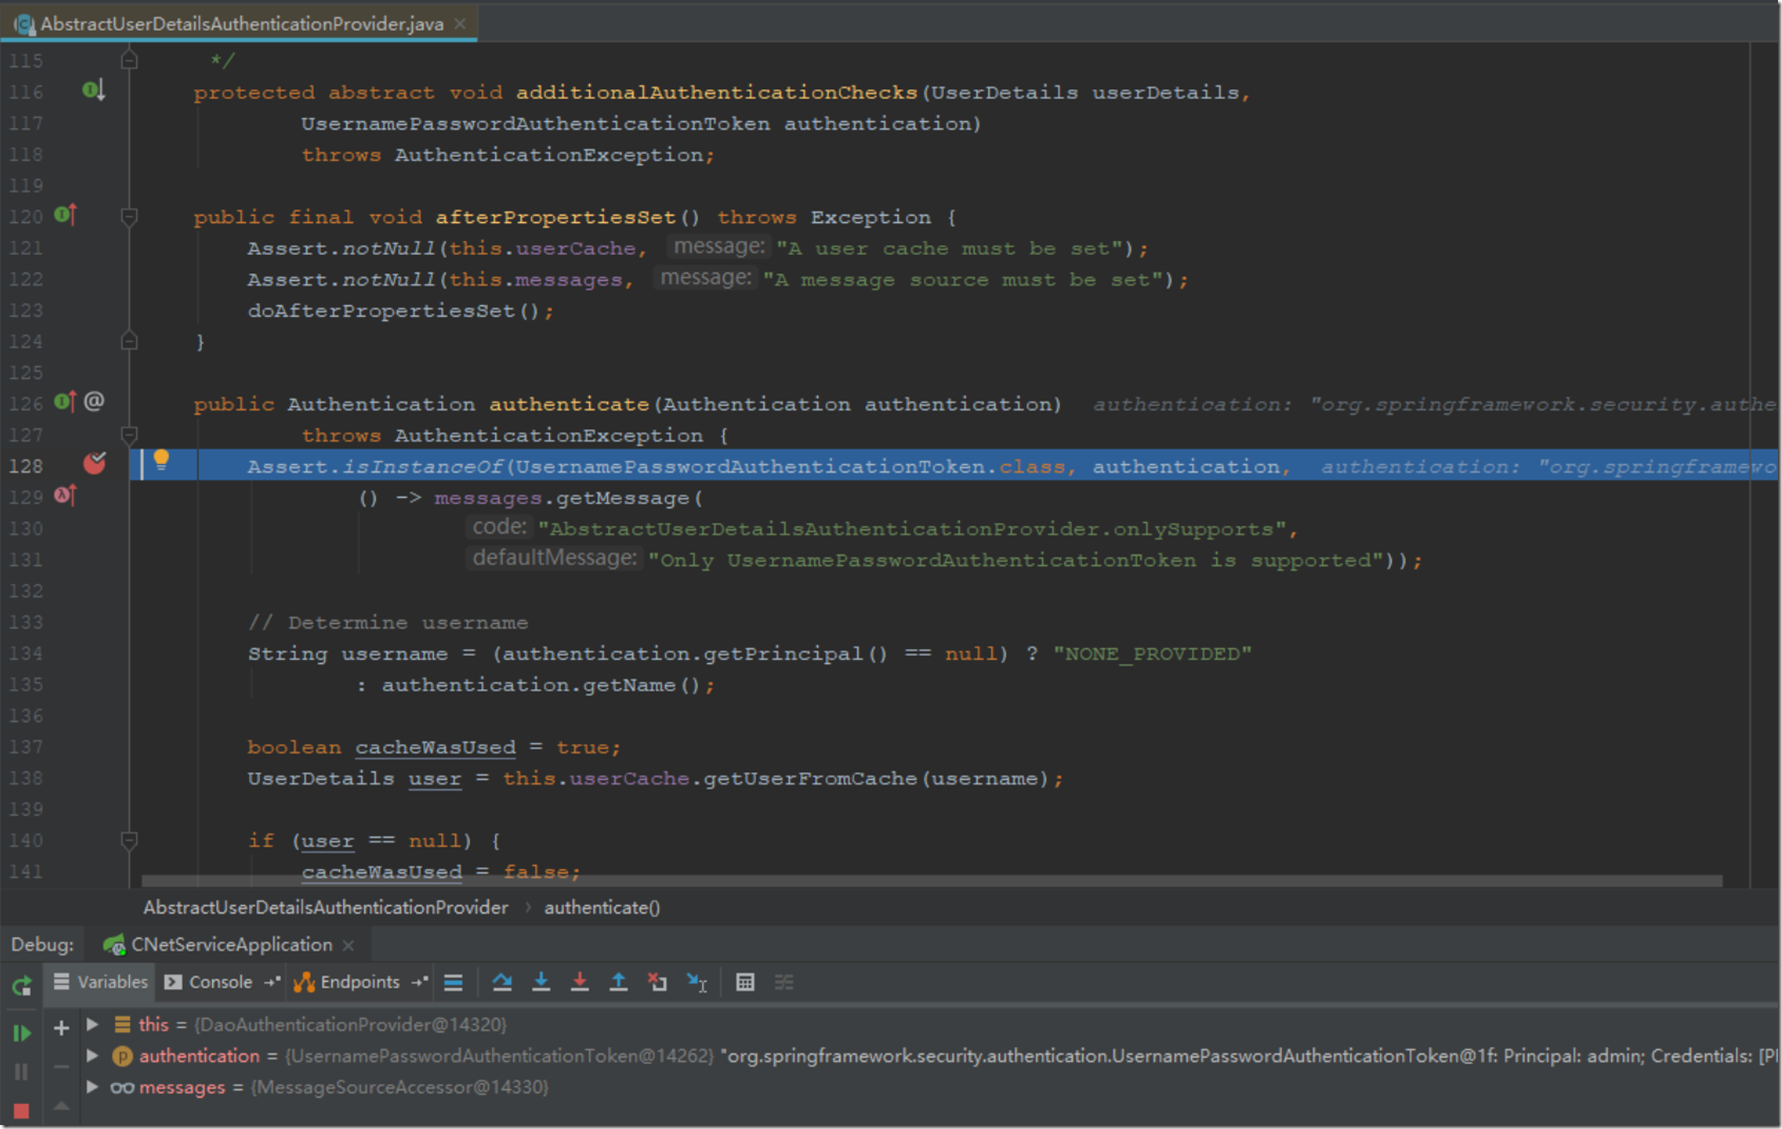1782x1129 pixels.
Task: Click Spring Boot icon in CNetServiceApplication tab
Action: pos(114,945)
